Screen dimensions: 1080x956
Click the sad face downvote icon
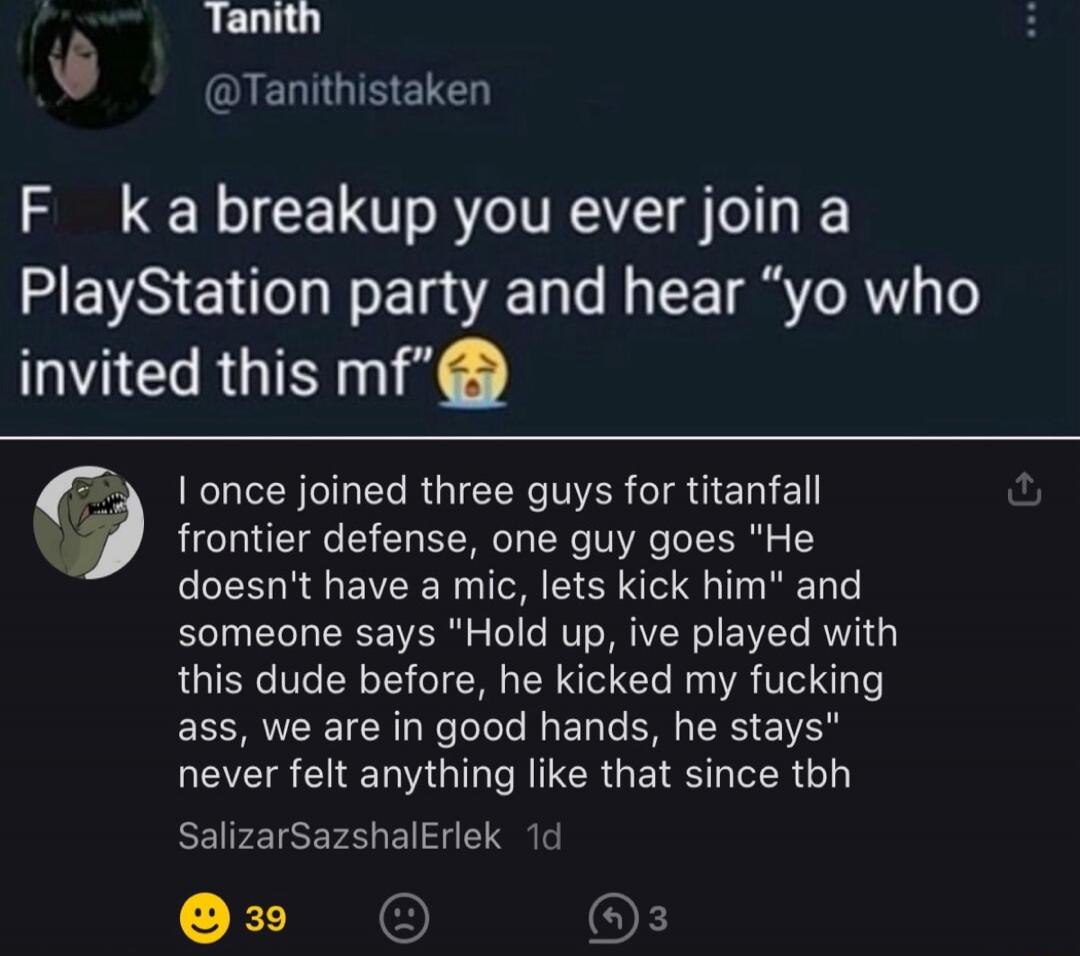[404, 918]
